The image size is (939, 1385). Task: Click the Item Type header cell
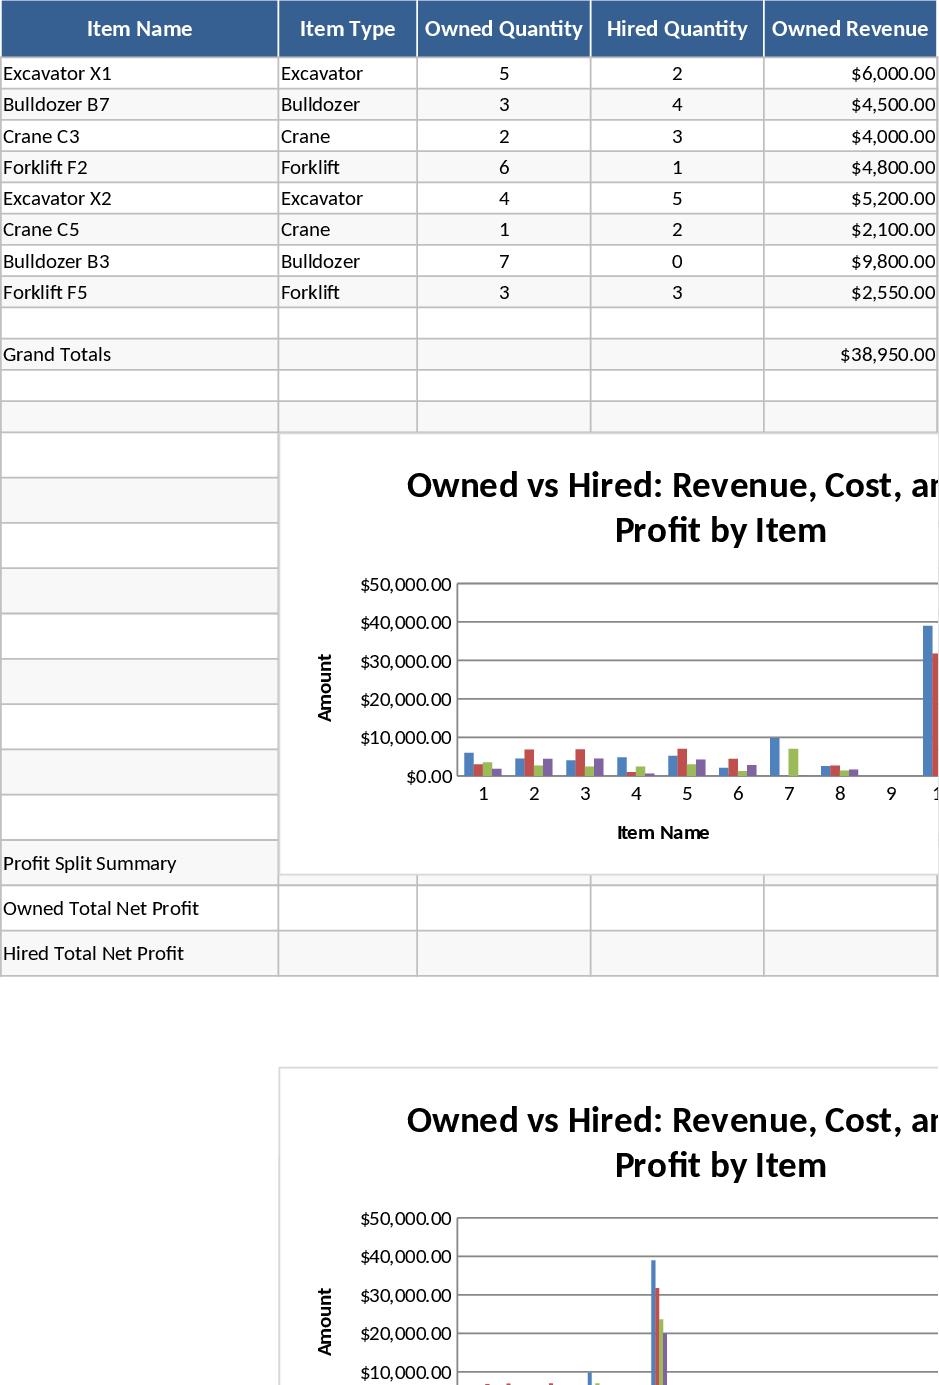[x=347, y=29]
